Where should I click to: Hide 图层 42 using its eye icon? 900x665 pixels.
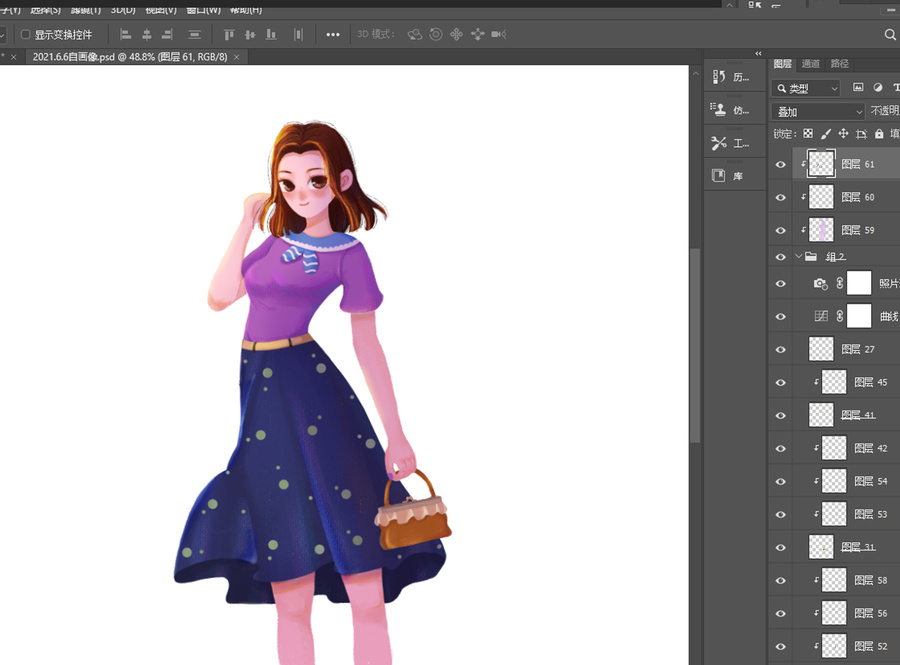click(x=781, y=449)
